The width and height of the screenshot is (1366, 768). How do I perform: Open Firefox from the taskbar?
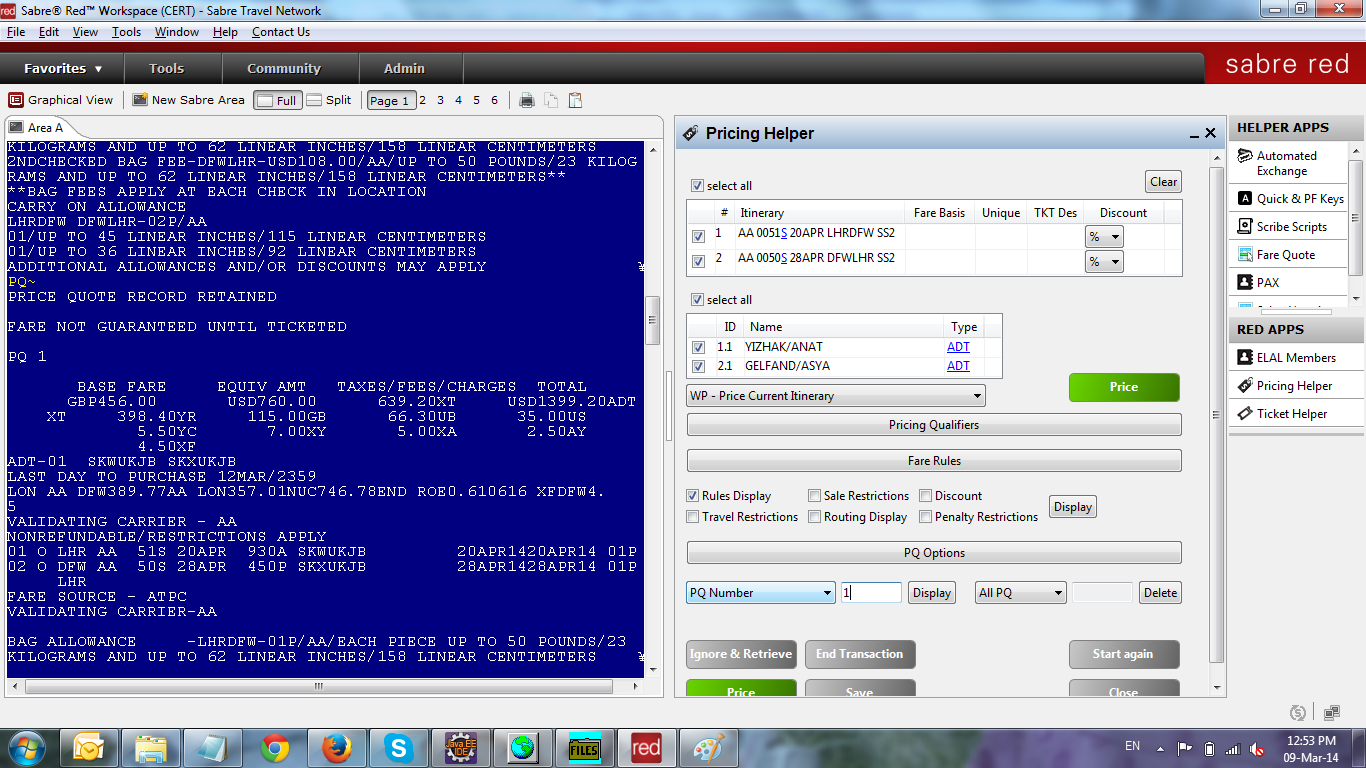tap(337, 747)
